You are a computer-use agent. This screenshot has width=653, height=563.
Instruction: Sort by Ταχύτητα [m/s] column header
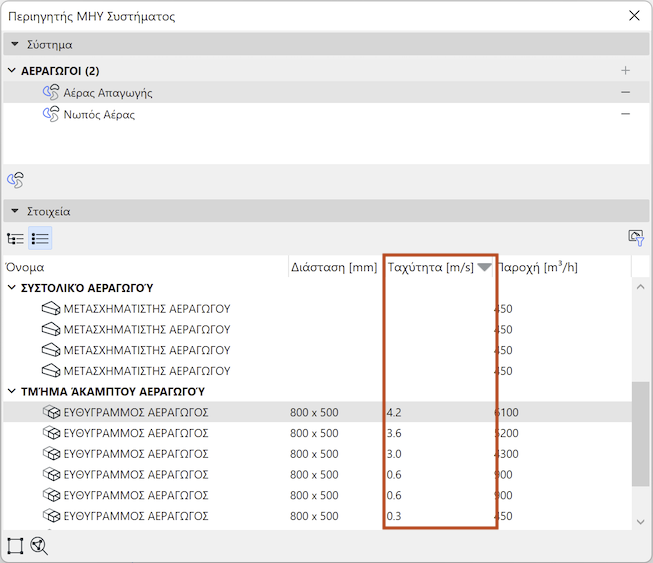(x=430, y=268)
